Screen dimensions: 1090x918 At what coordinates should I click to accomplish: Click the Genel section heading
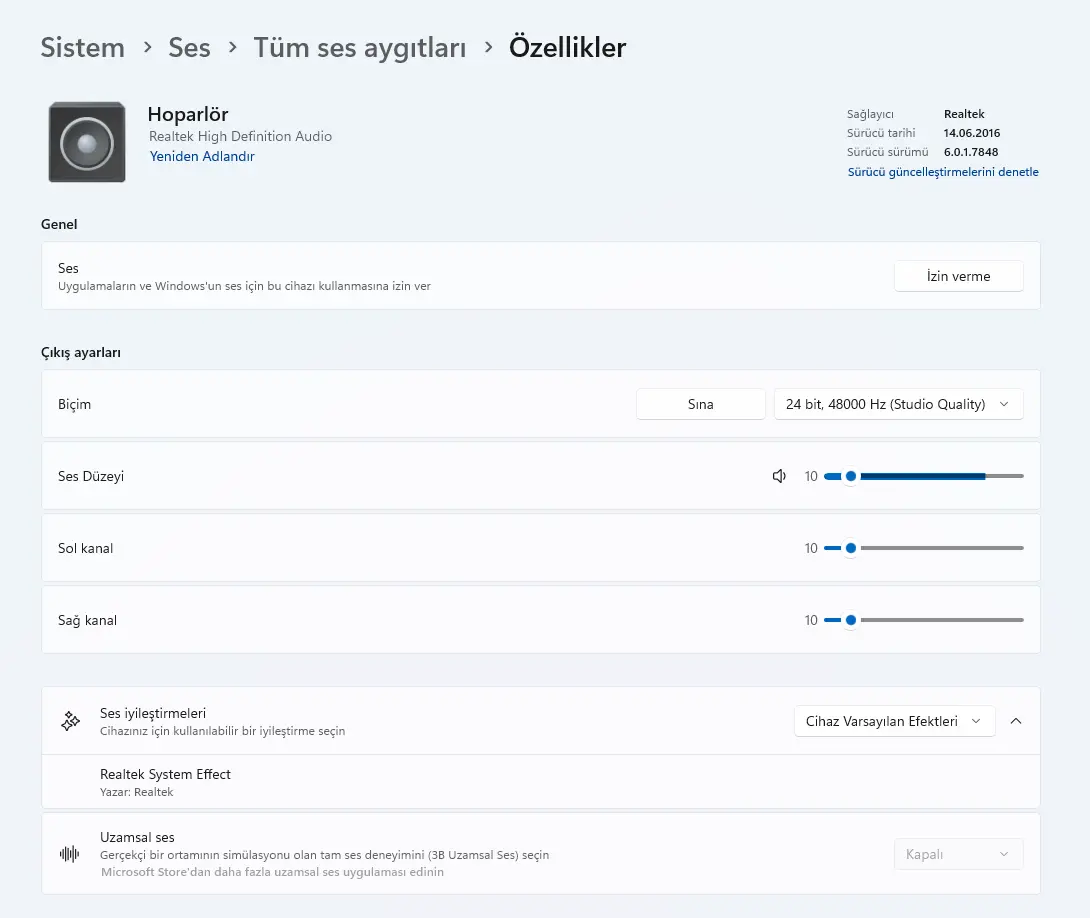click(59, 224)
